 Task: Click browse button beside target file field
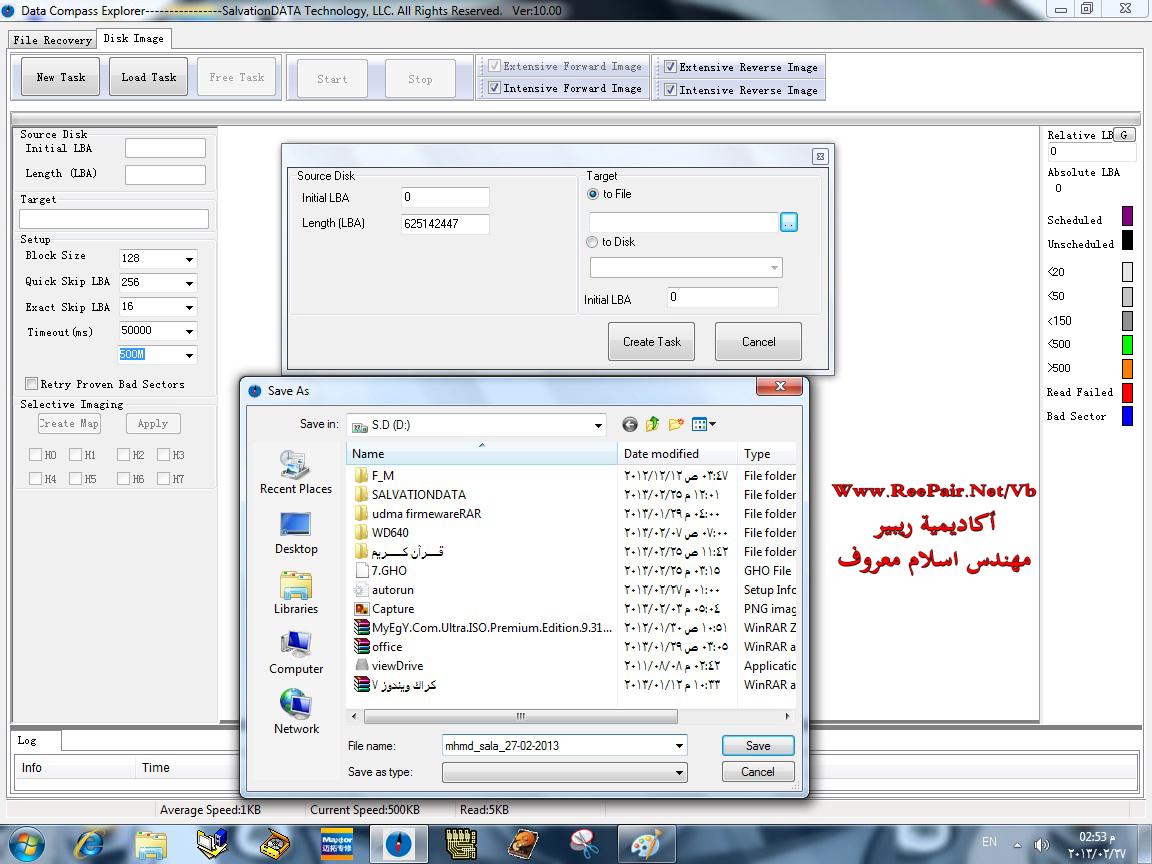point(789,223)
